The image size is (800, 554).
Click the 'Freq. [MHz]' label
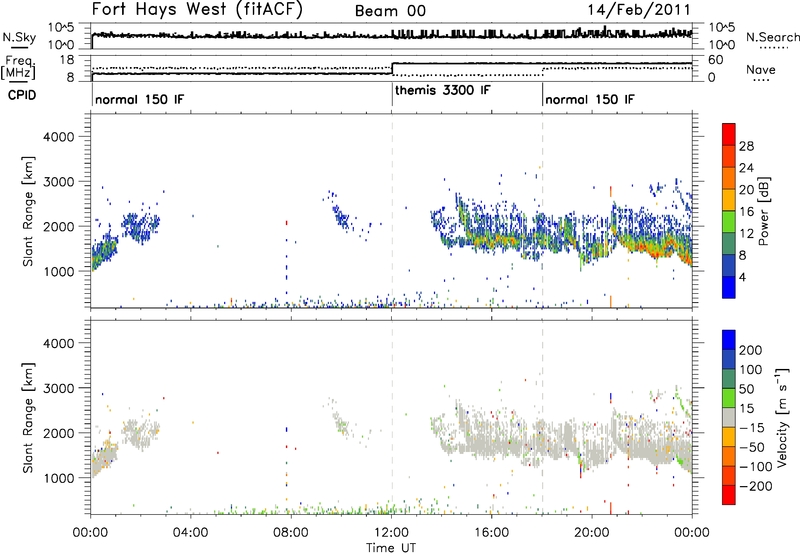coord(19,68)
